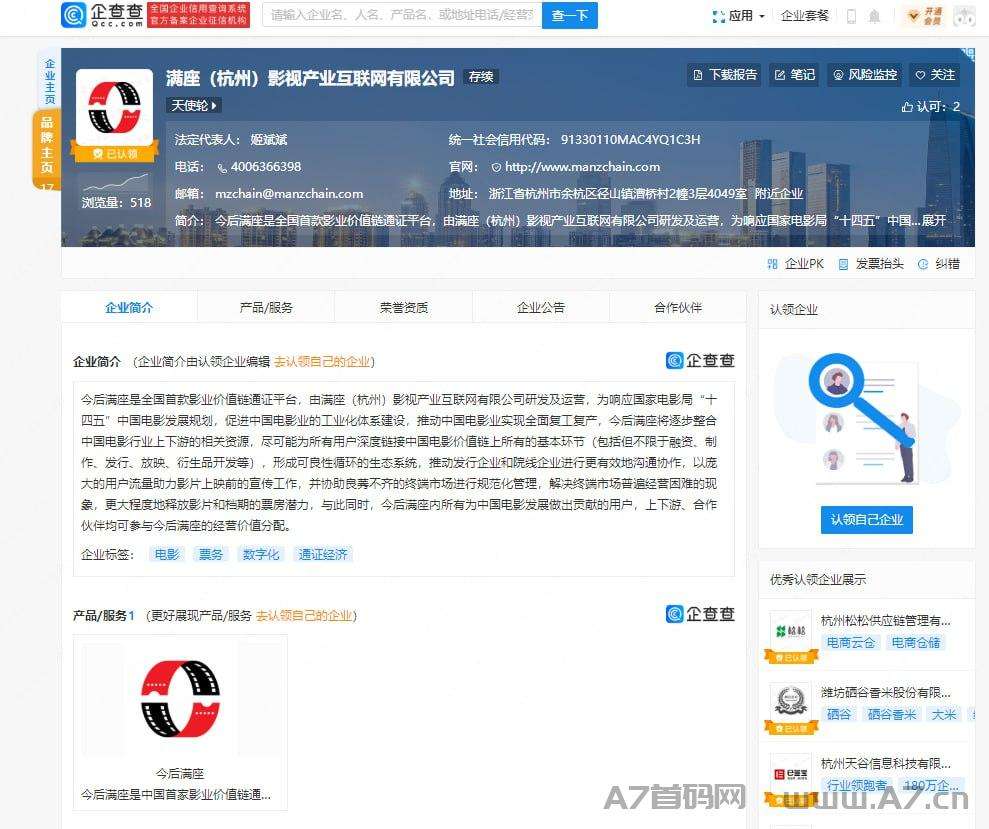989x829 pixels.
Task: Click the 电商仓储 tag
Action: coord(915,643)
